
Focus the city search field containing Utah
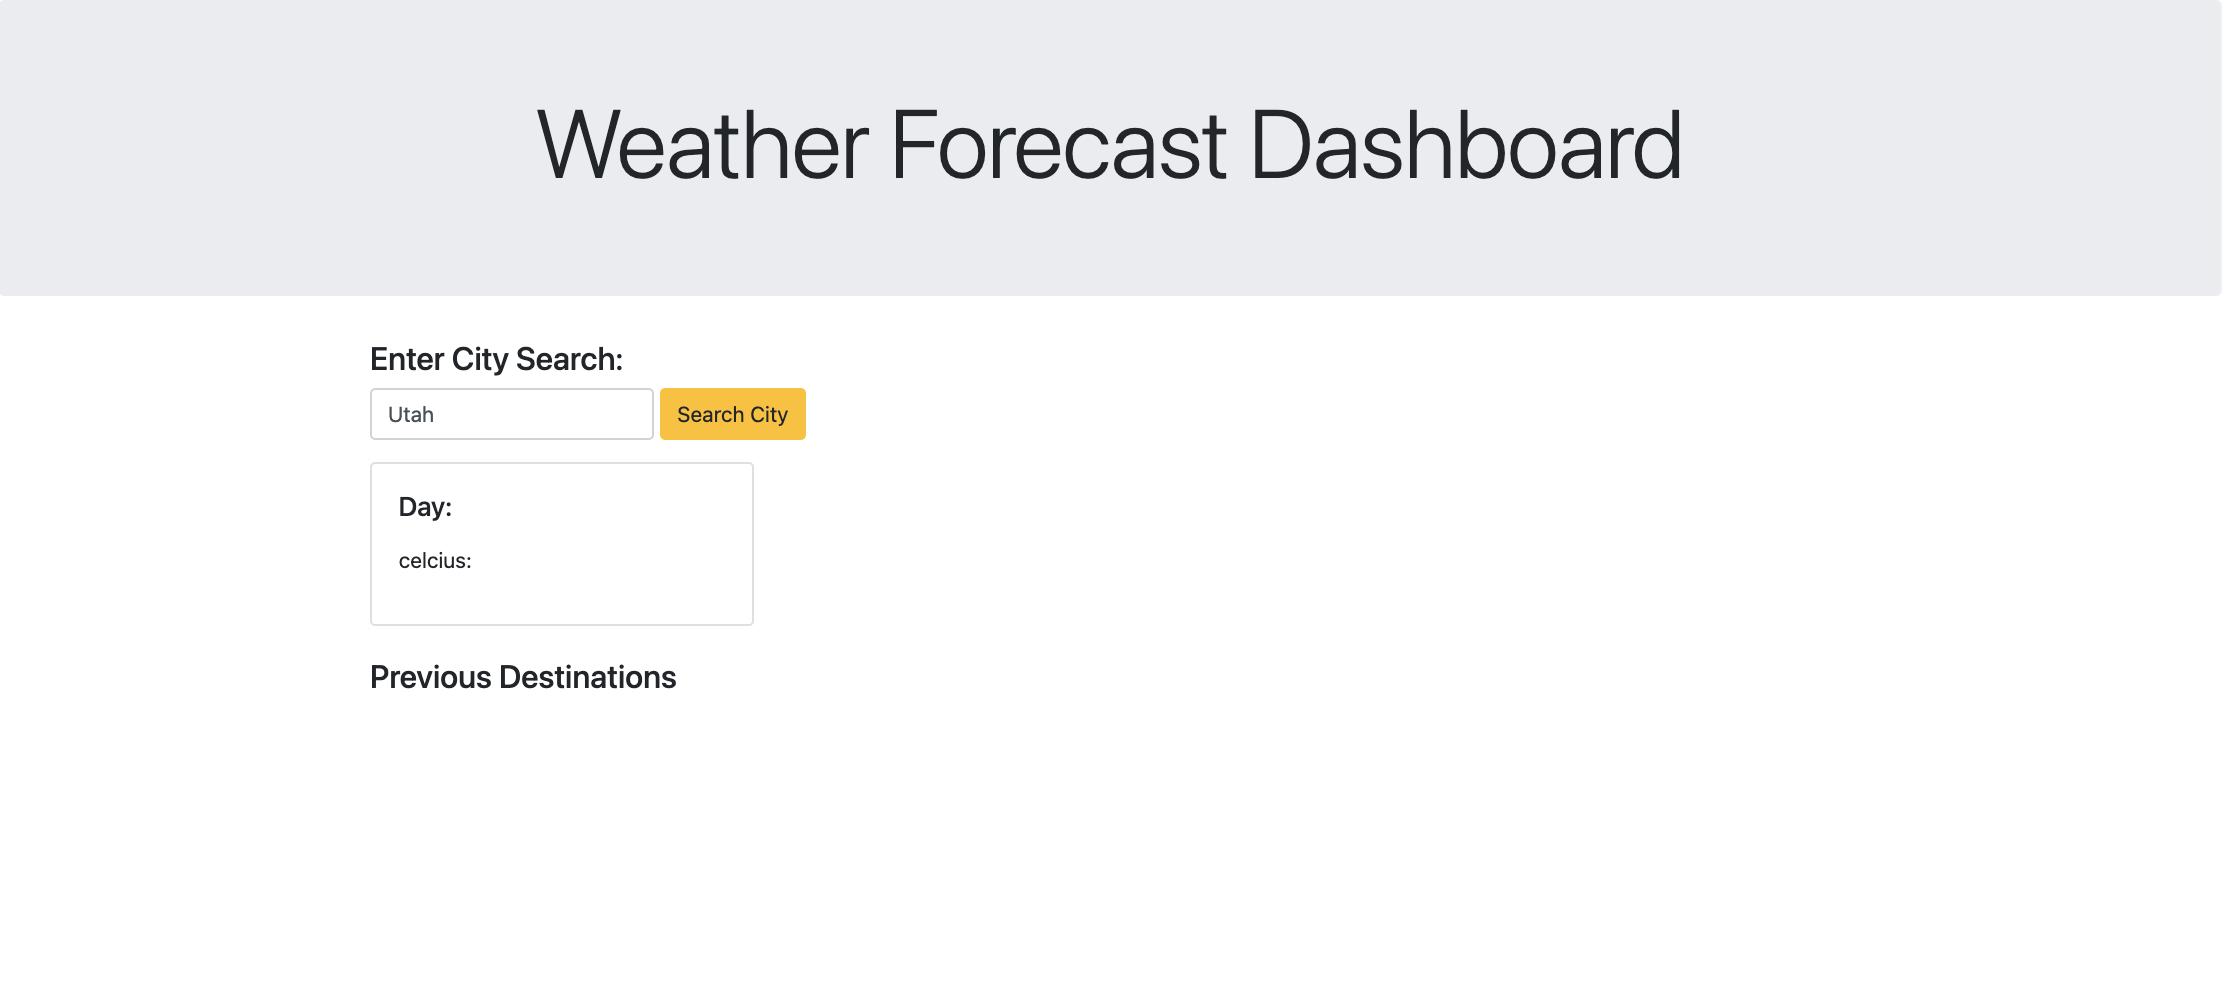511,414
